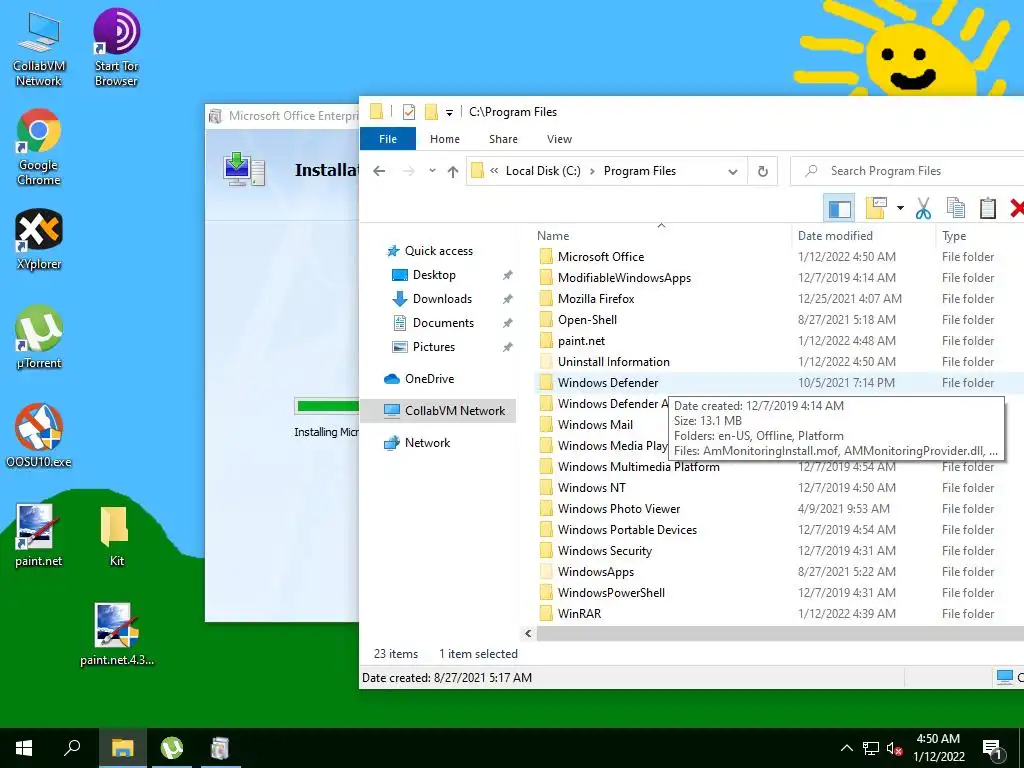Click Properties checkmark in quick access toolbar
Viewport: 1024px width, 768px height.
tap(409, 112)
